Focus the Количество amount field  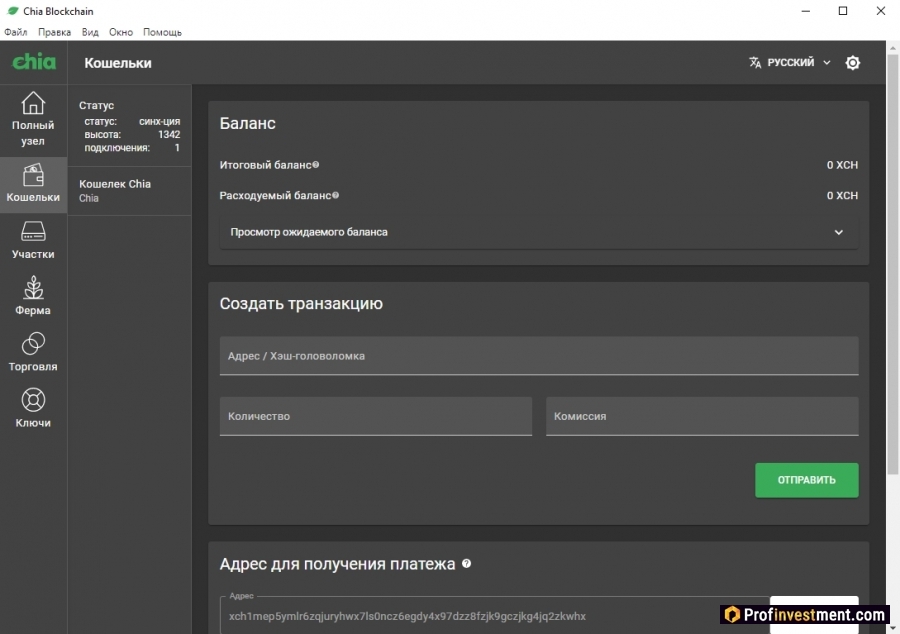coord(375,416)
